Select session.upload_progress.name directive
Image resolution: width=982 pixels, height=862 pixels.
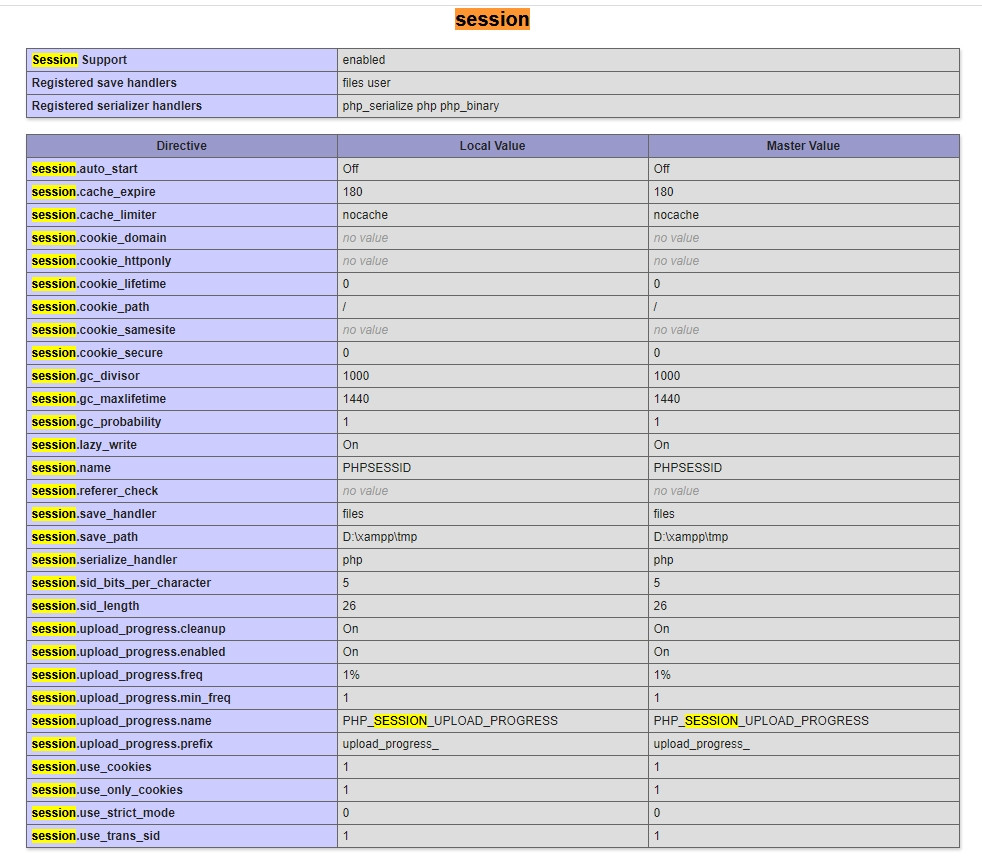[121, 721]
